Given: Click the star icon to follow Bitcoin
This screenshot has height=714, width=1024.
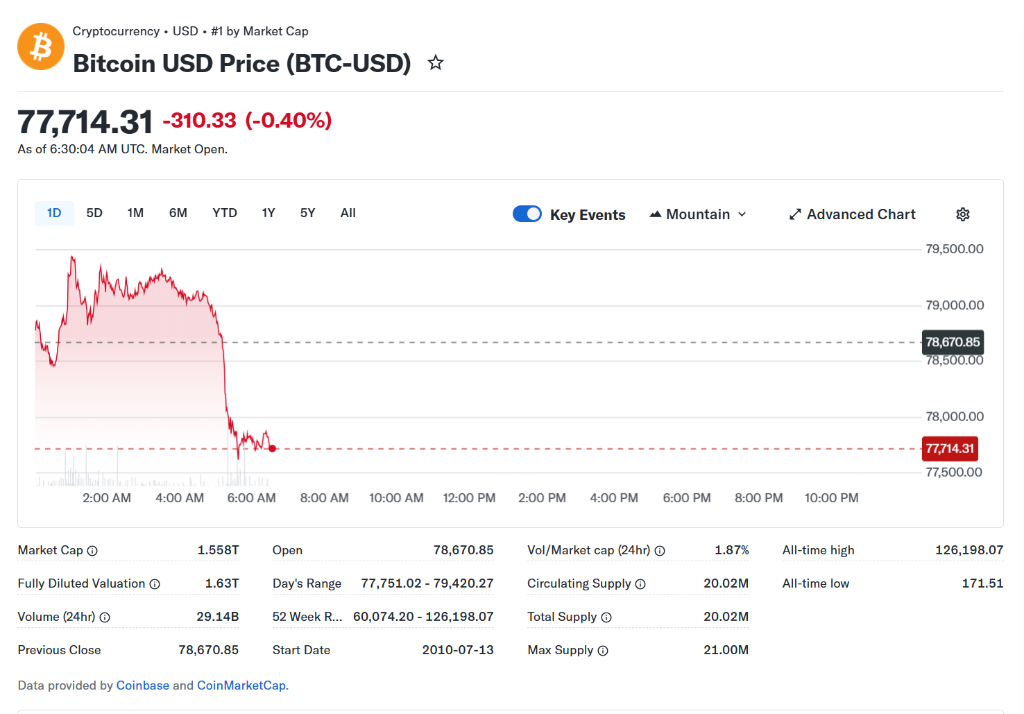Looking at the screenshot, I should pos(435,63).
